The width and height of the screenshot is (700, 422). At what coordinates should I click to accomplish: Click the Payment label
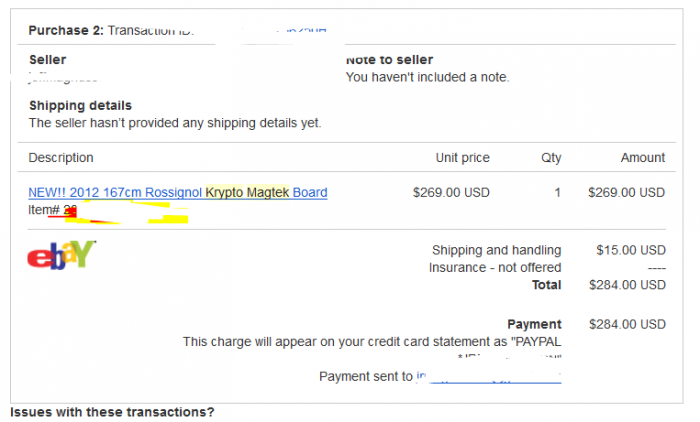pyautogui.click(x=534, y=324)
